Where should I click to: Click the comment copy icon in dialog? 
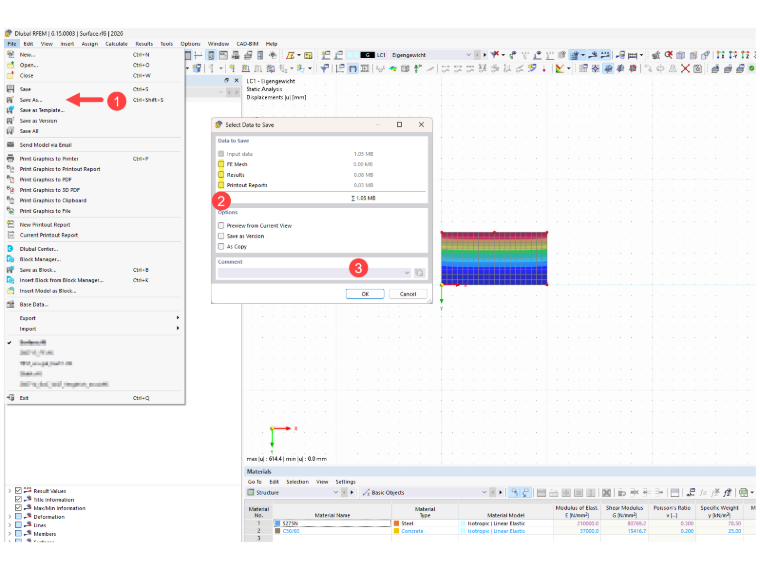[419, 273]
